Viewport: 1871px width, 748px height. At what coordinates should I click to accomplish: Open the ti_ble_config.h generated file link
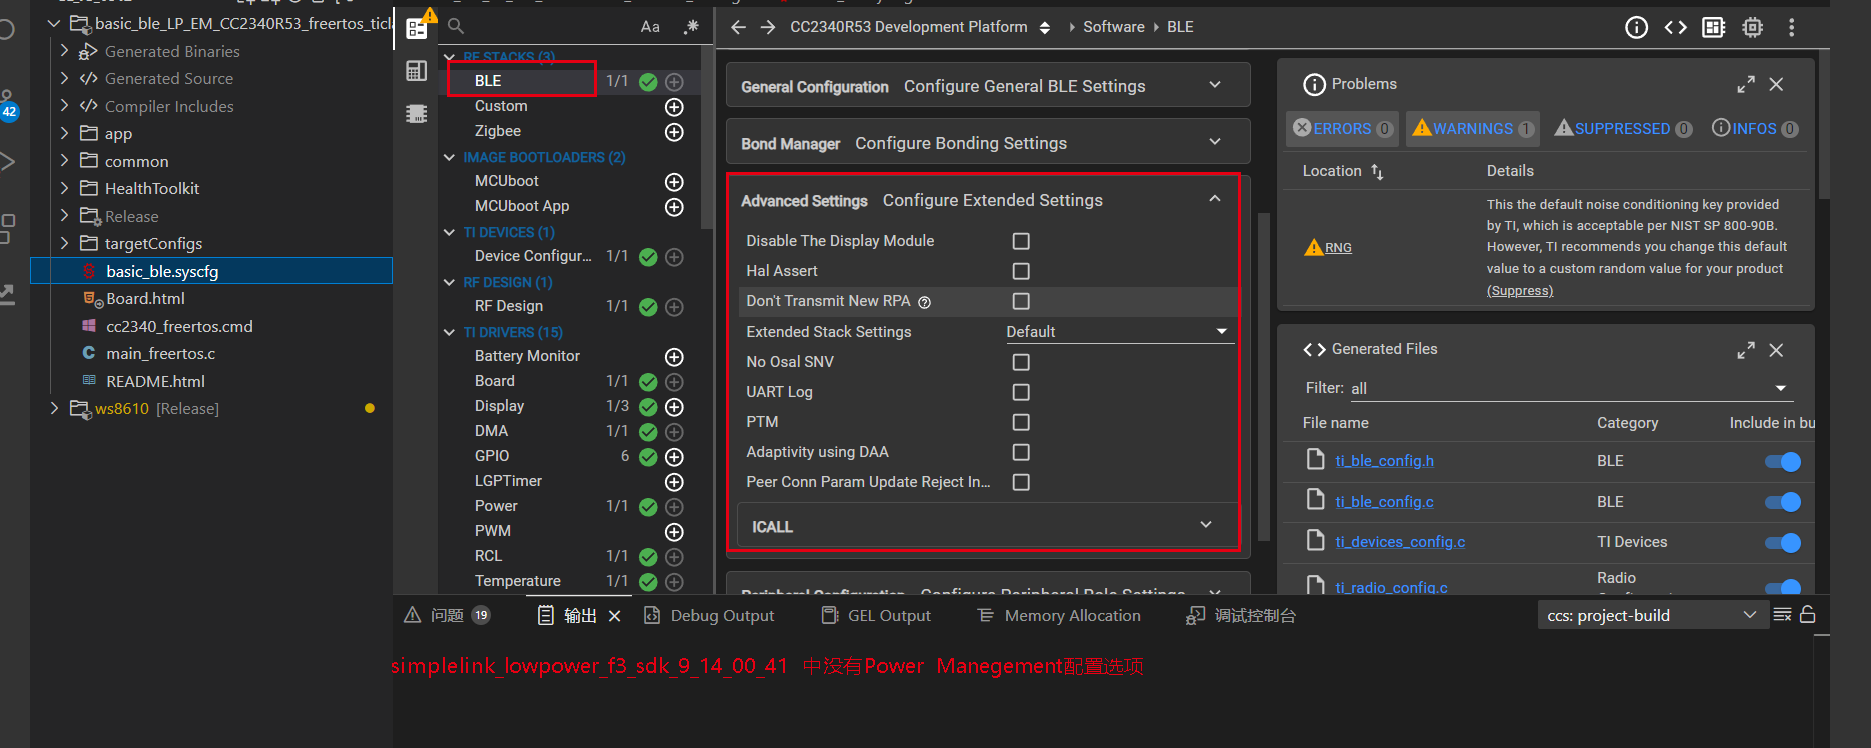pyautogui.click(x=1384, y=461)
